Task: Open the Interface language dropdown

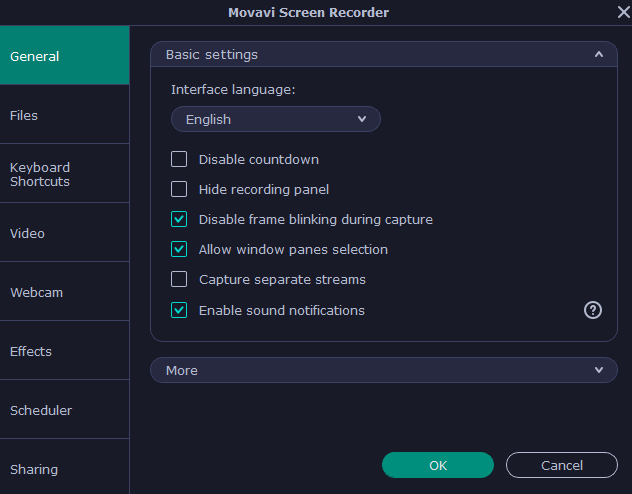Action: coord(276,119)
